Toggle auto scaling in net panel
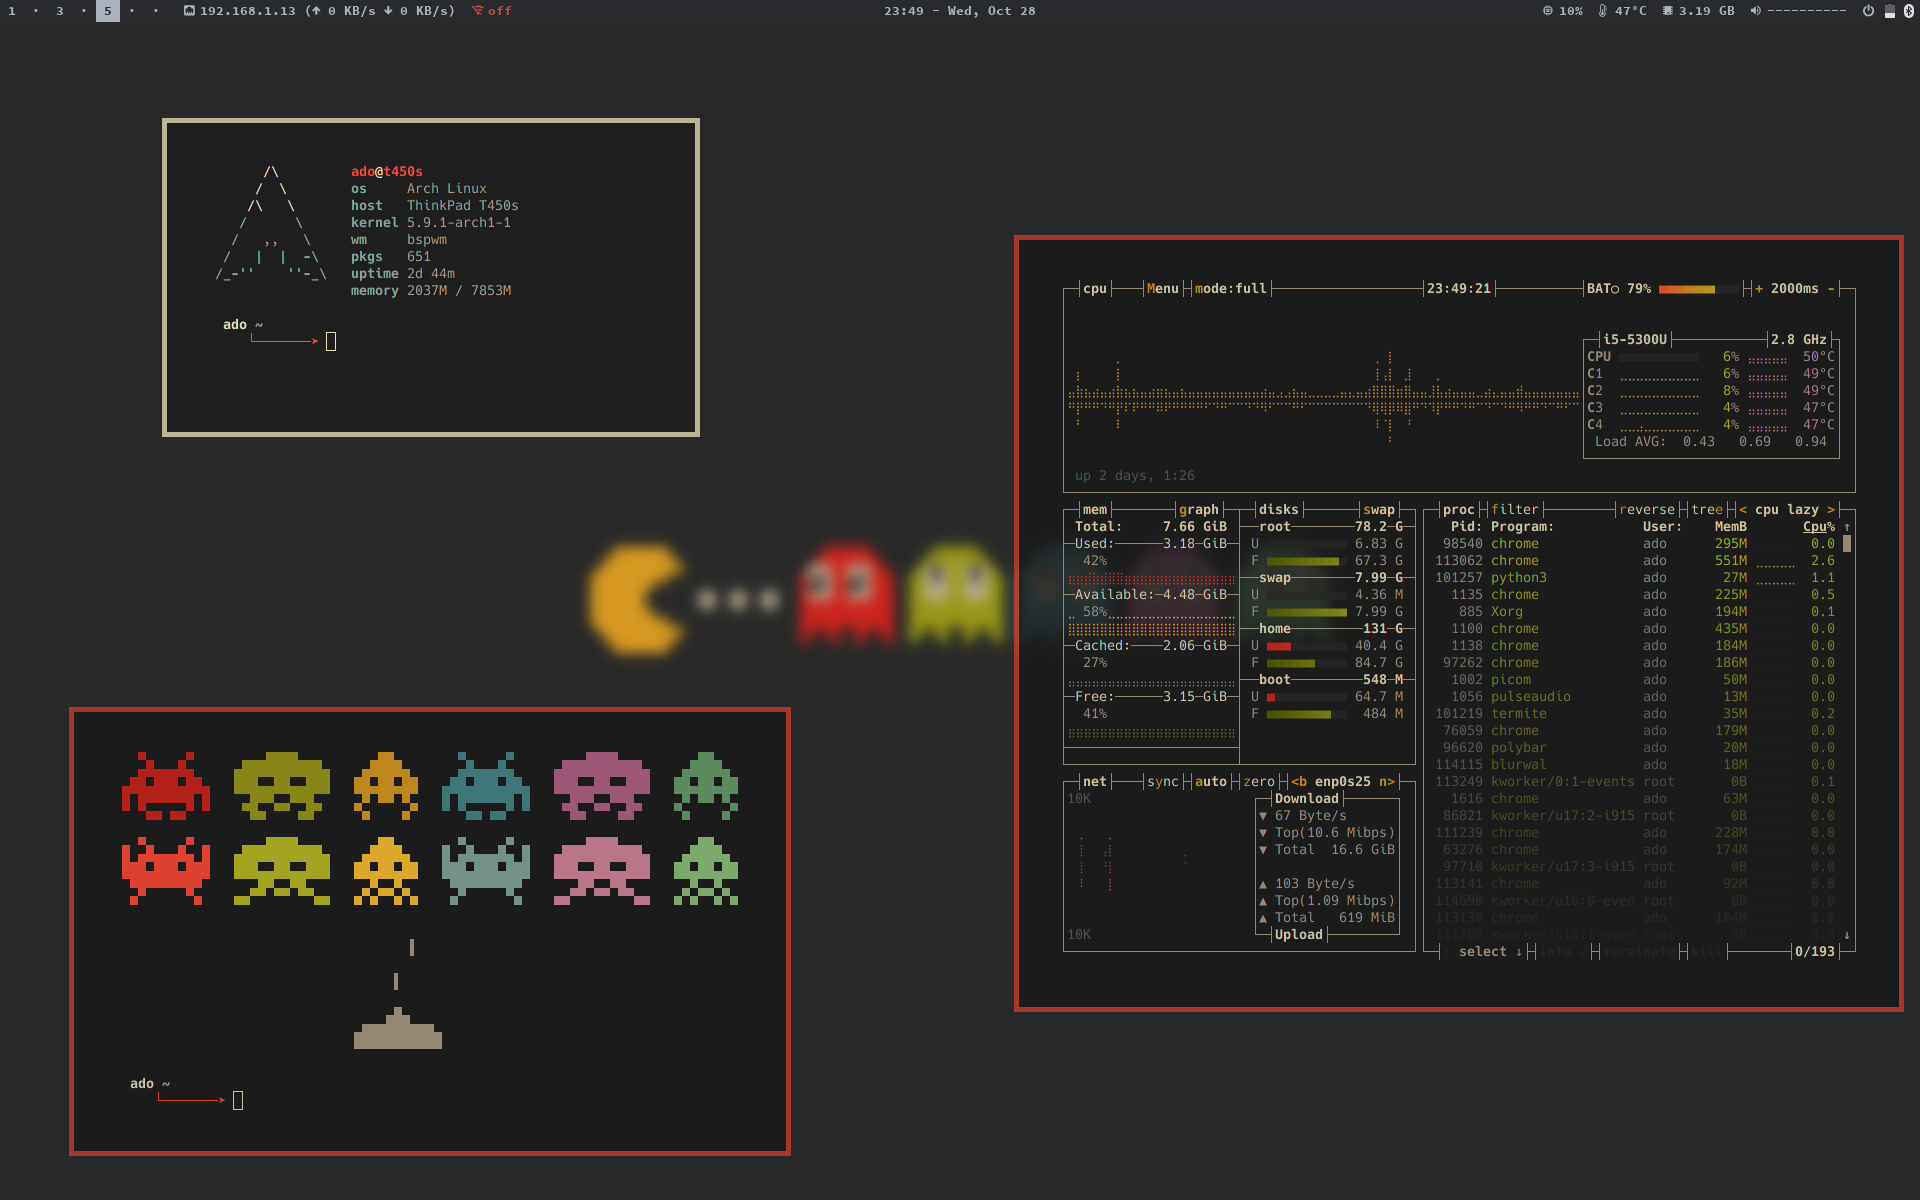Image resolution: width=1920 pixels, height=1200 pixels. 1210,782
